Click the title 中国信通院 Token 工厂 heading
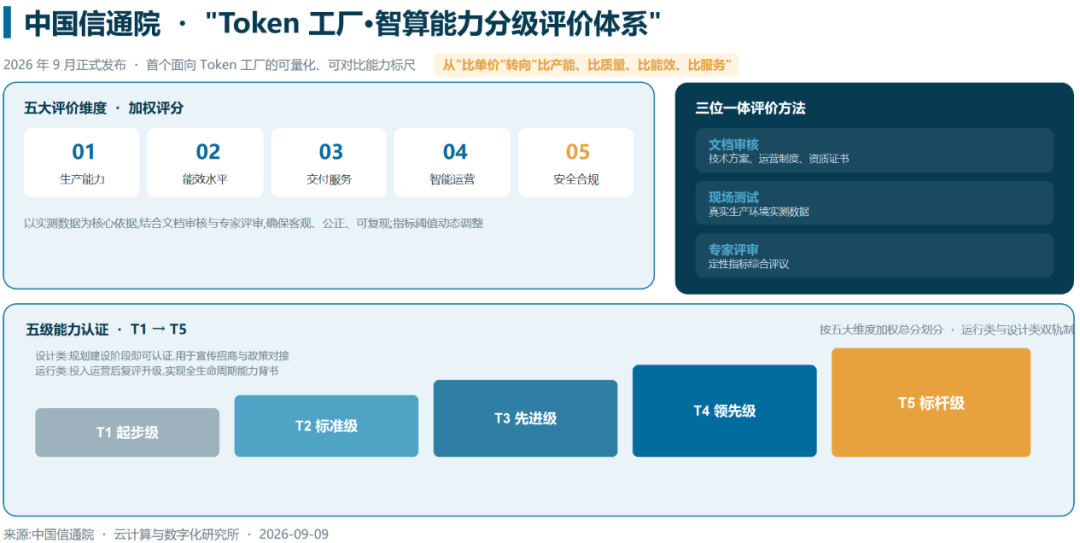 [x=342, y=23]
